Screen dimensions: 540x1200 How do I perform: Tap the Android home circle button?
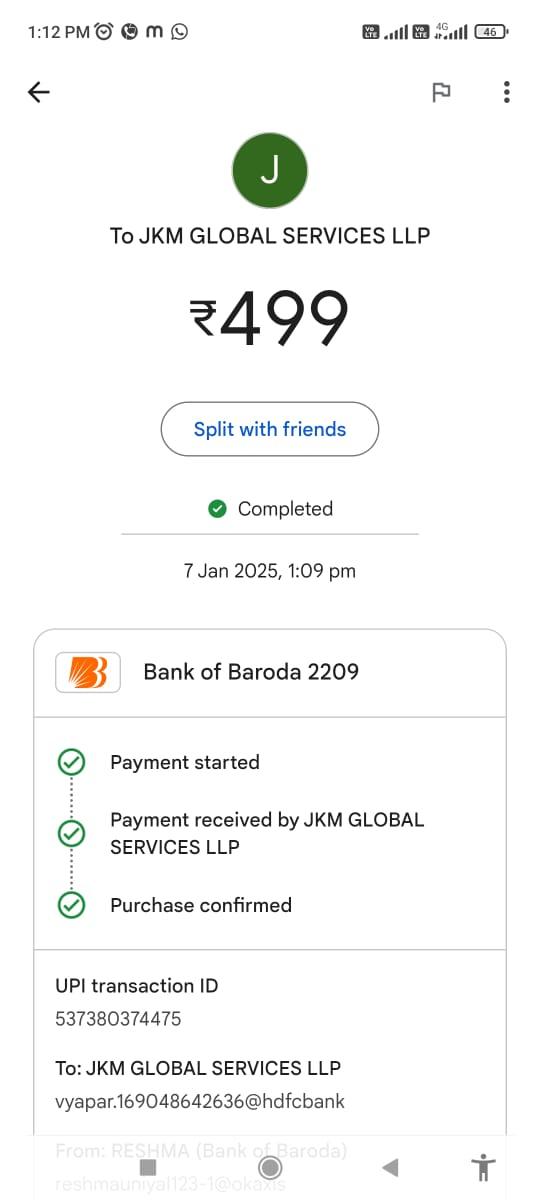(269, 1167)
